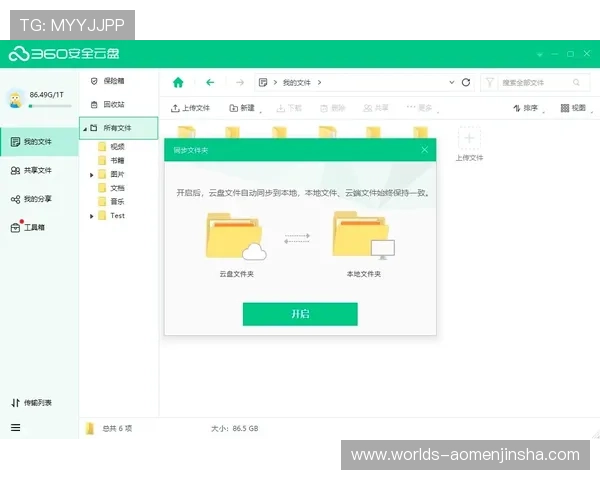Click the 共享 toolbar button
The image size is (600, 480).
pyautogui.click(x=376, y=108)
